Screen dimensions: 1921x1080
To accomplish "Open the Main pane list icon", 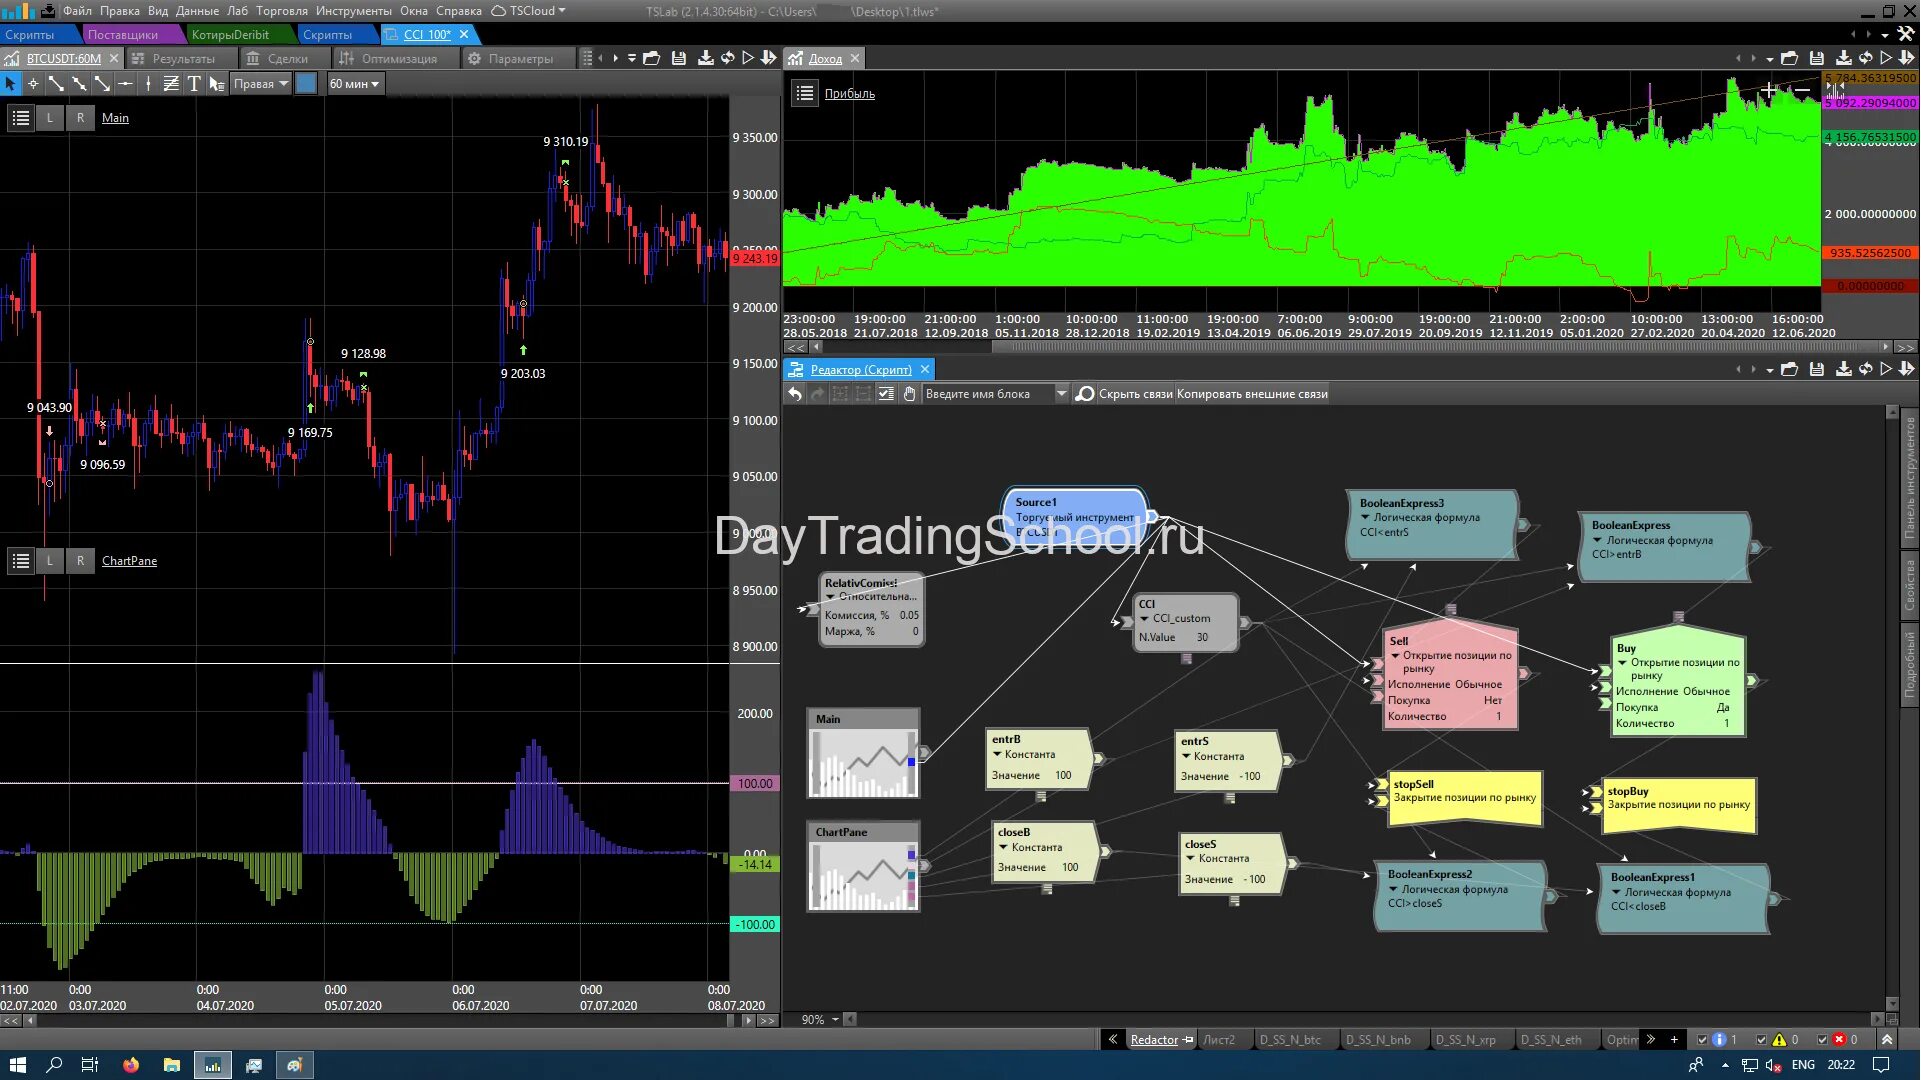I will point(21,118).
